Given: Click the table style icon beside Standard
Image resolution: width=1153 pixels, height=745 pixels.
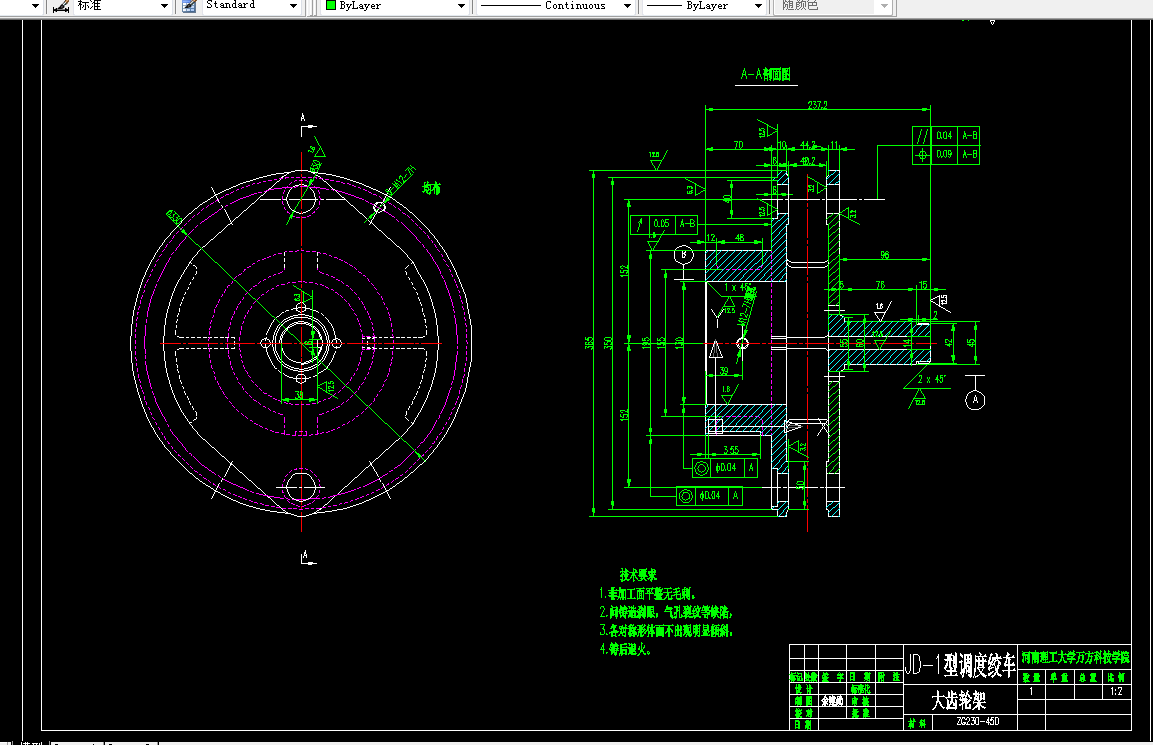Looking at the screenshot, I should point(188,6).
